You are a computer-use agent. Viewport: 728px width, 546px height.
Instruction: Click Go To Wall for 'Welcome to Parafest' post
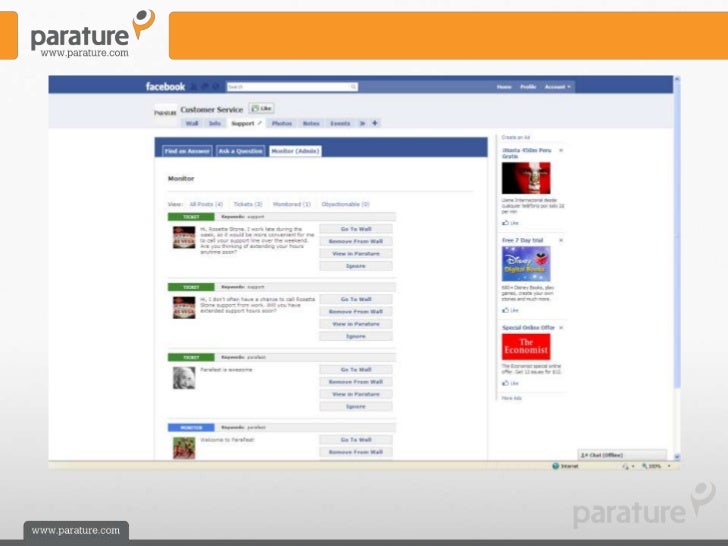(x=356, y=440)
